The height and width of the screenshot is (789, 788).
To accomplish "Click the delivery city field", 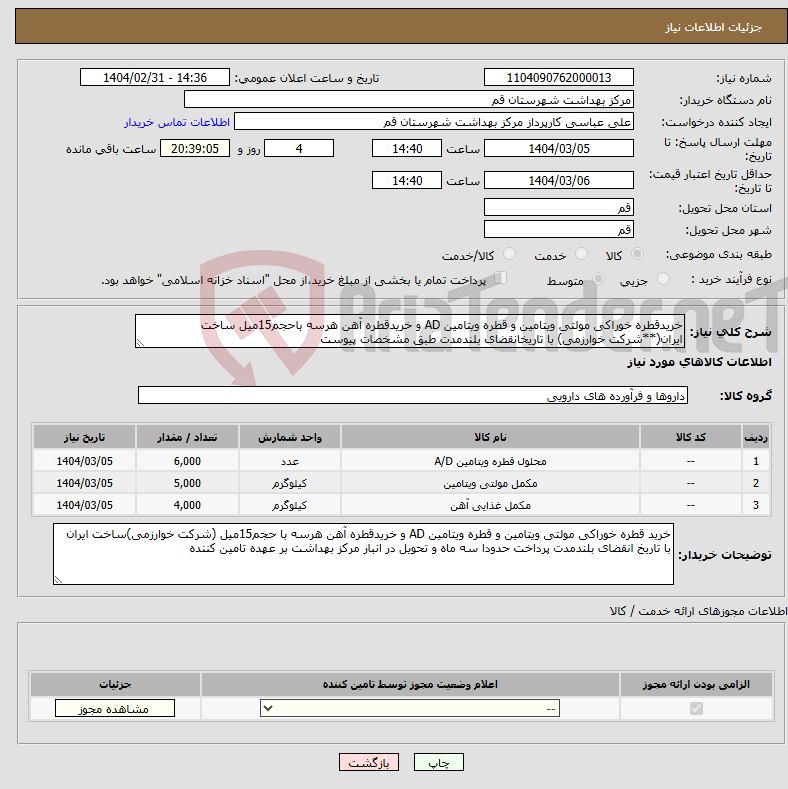I will 559,229.
